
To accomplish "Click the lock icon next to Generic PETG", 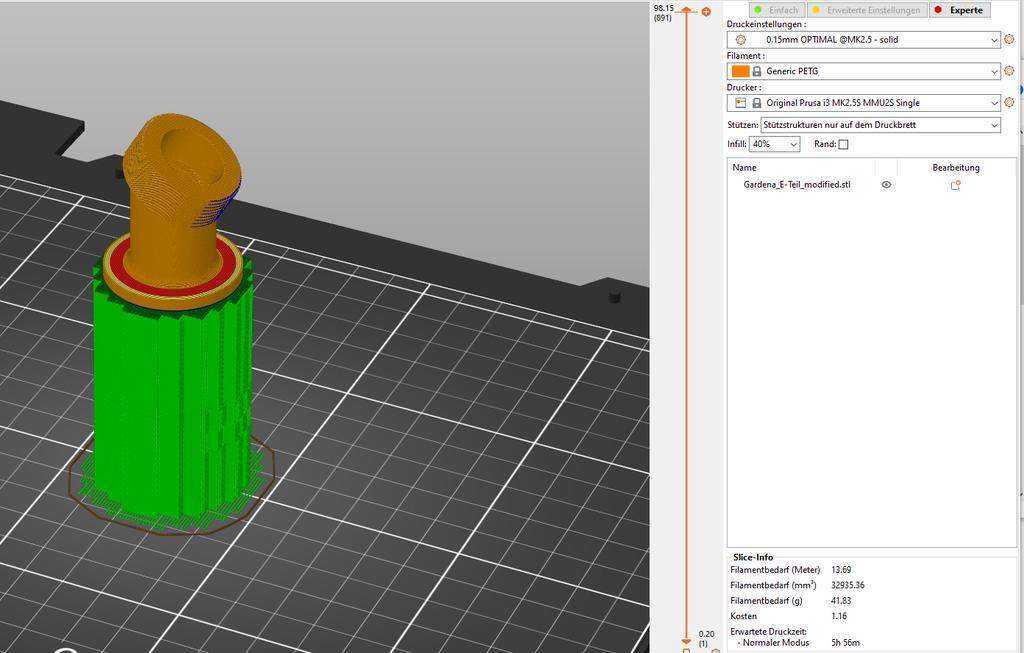I will (756, 71).
